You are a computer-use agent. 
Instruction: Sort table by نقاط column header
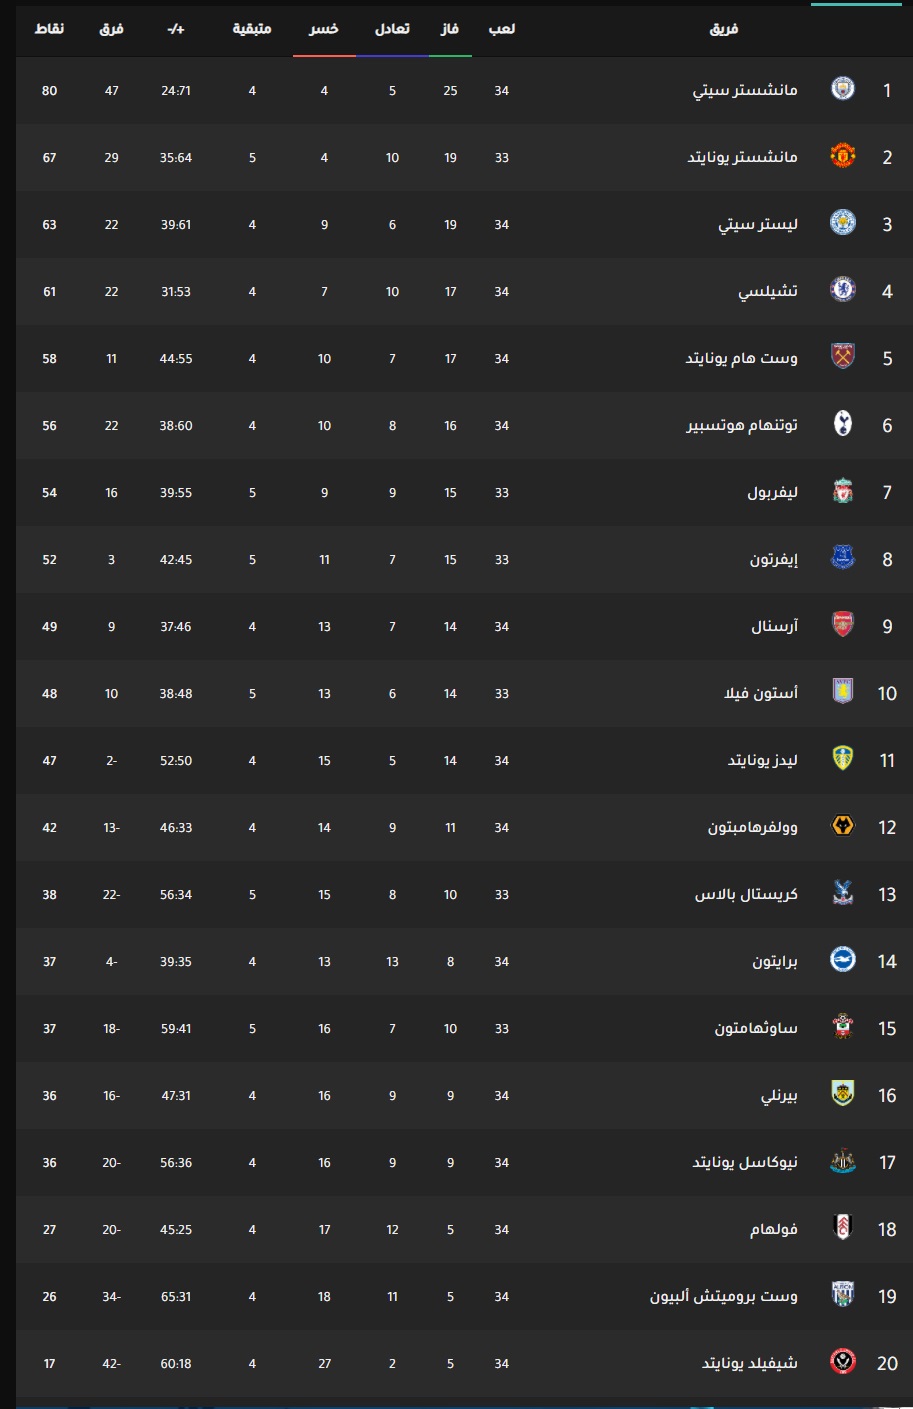click(x=49, y=29)
